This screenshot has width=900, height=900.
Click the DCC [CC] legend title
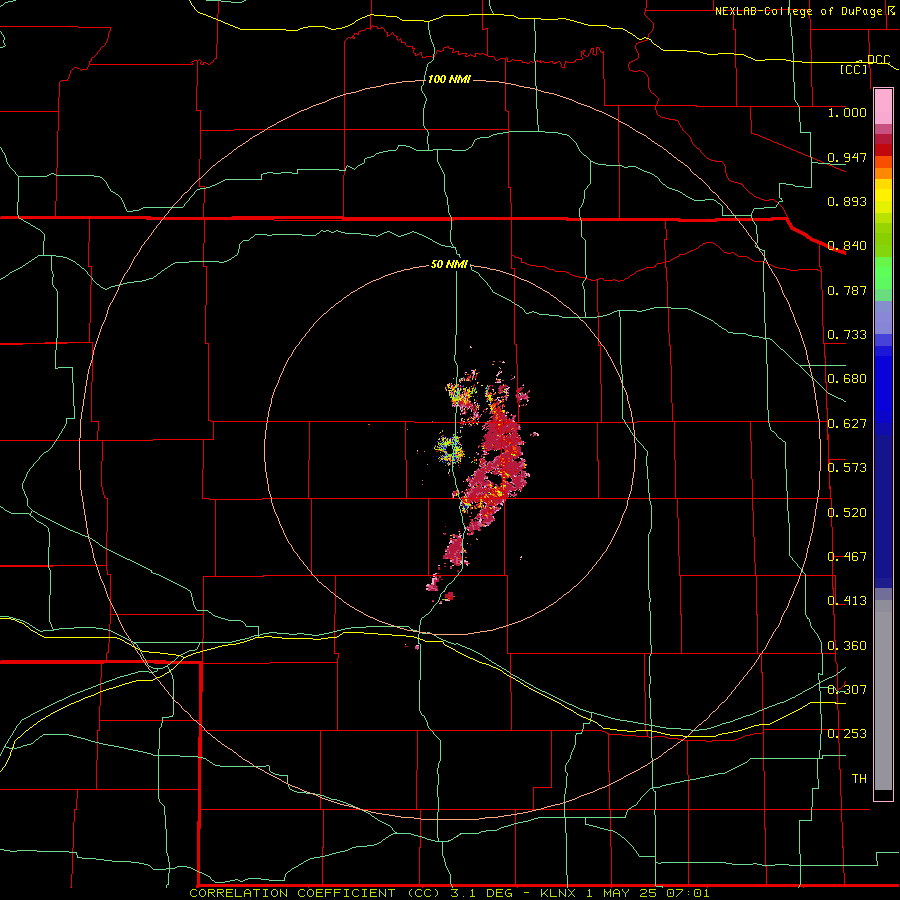[864, 64]
